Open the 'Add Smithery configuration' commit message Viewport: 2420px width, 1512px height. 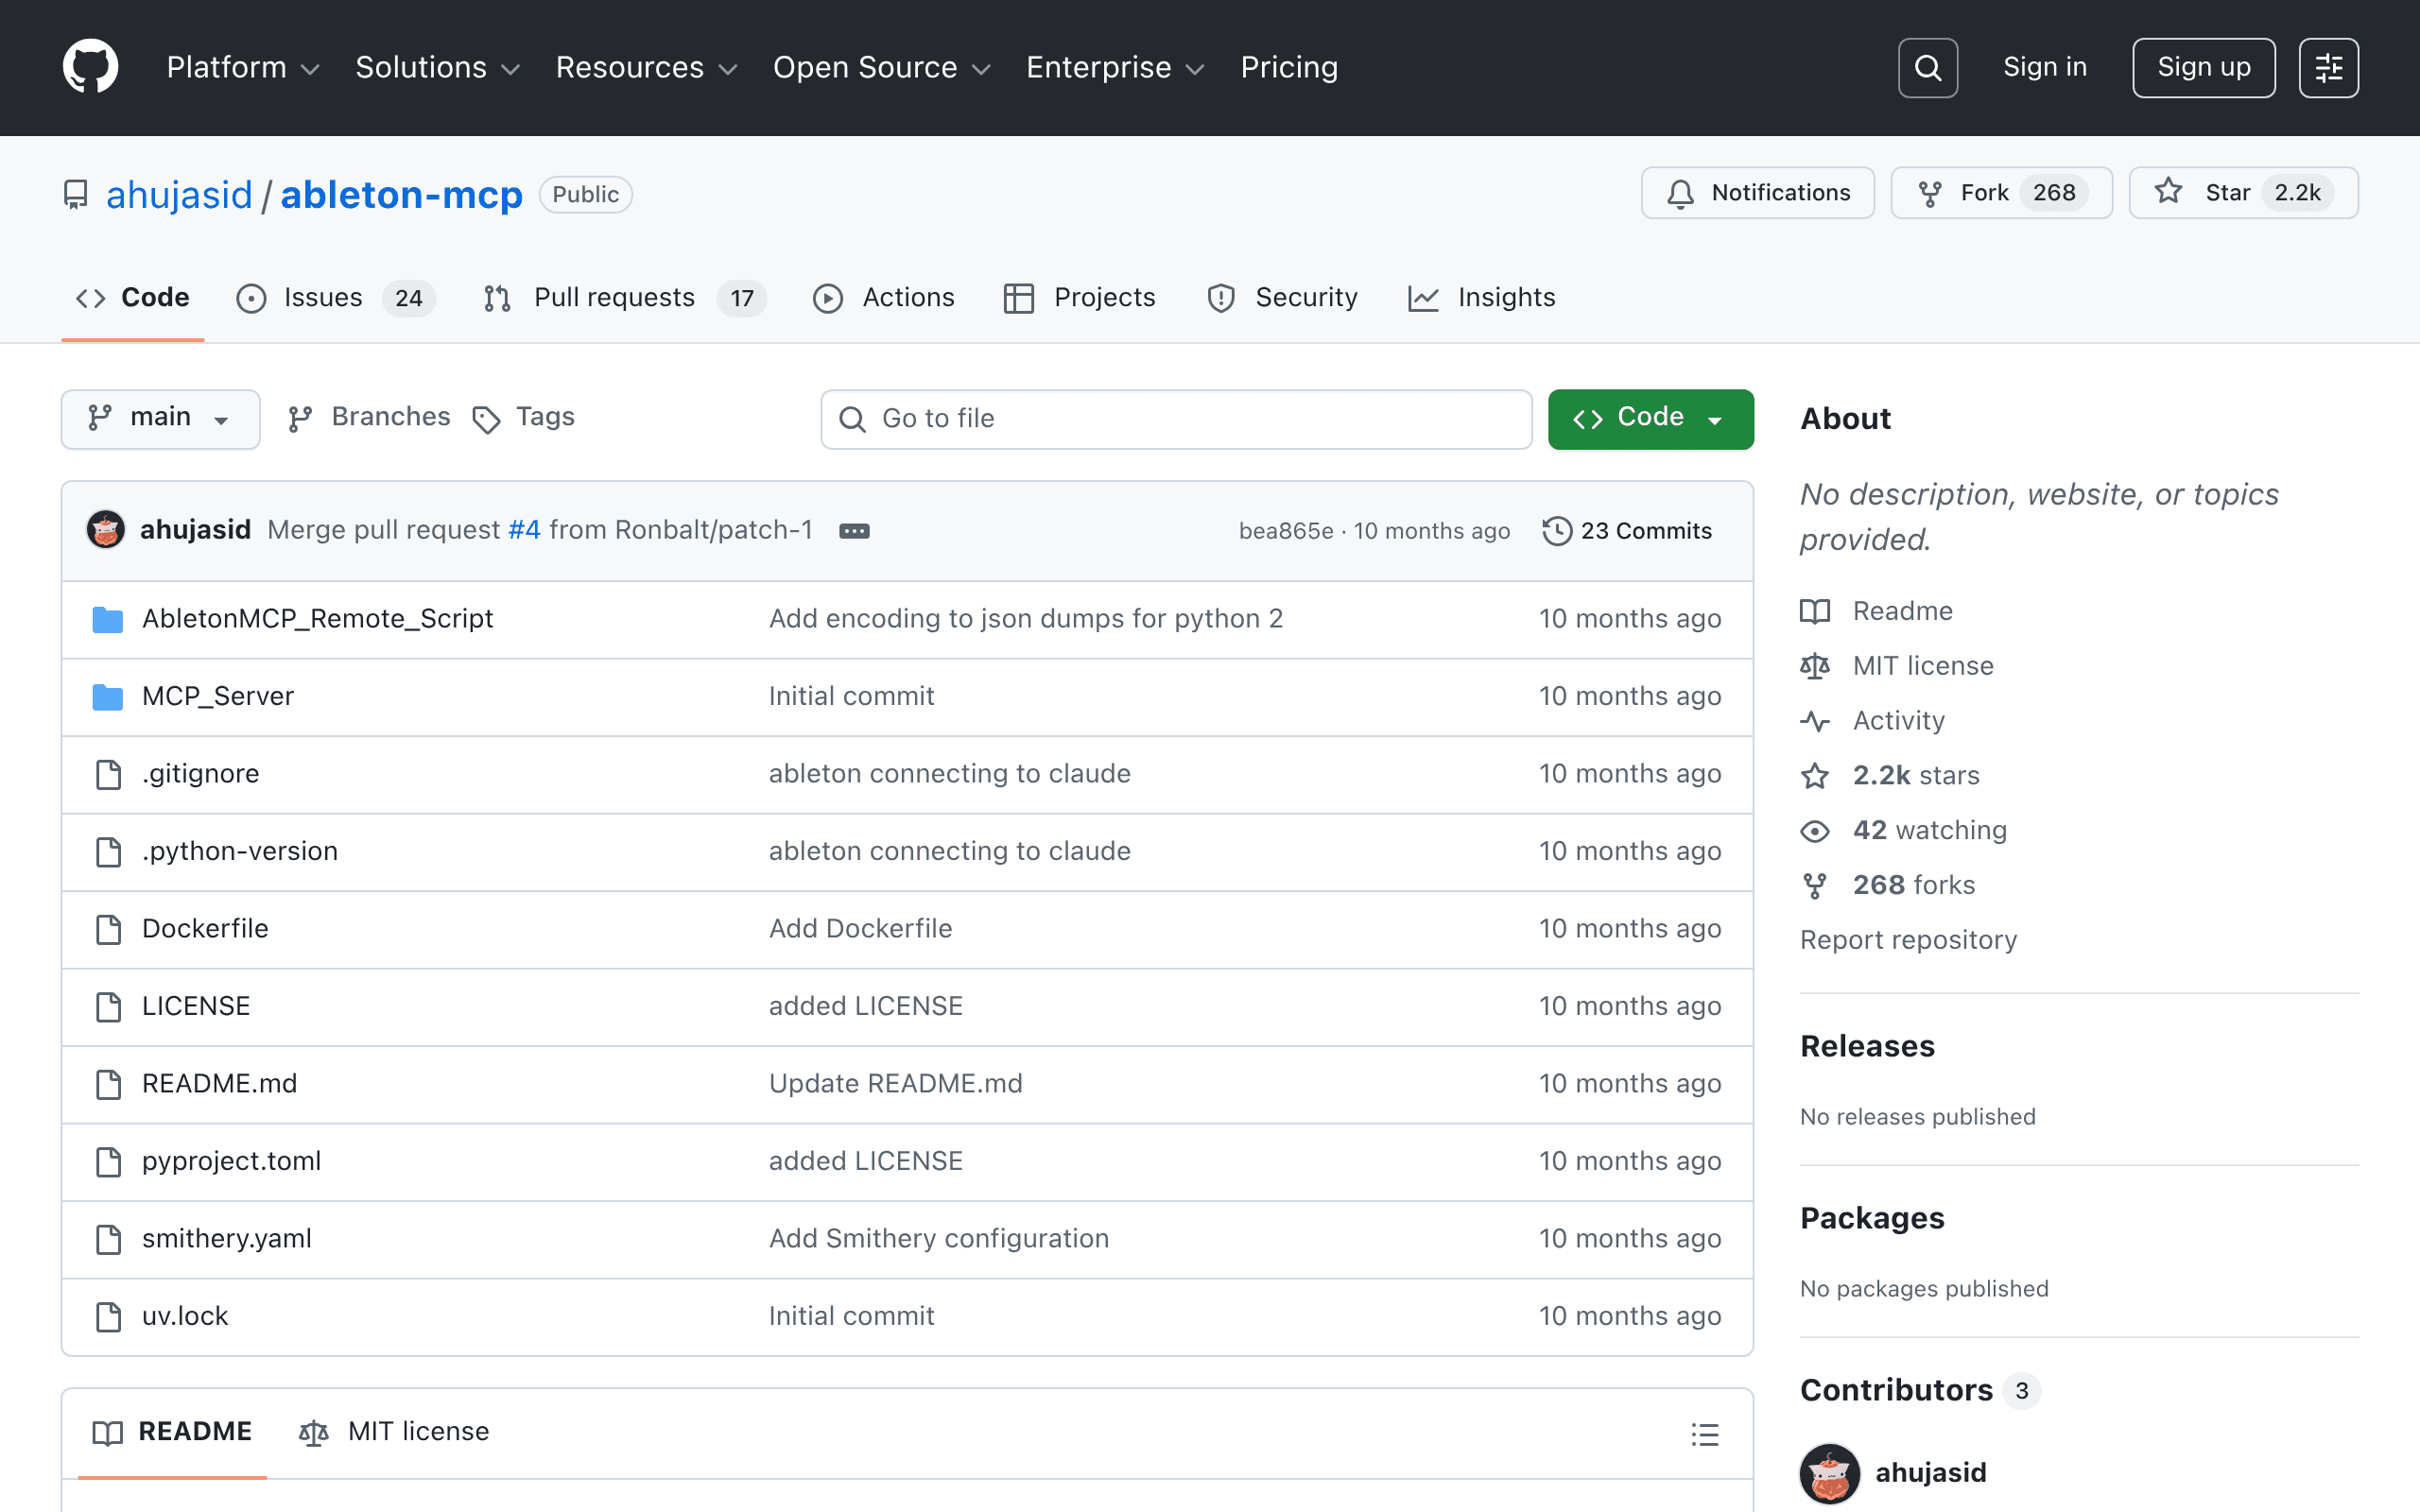pyautogui.click(x=938, y=1239)
